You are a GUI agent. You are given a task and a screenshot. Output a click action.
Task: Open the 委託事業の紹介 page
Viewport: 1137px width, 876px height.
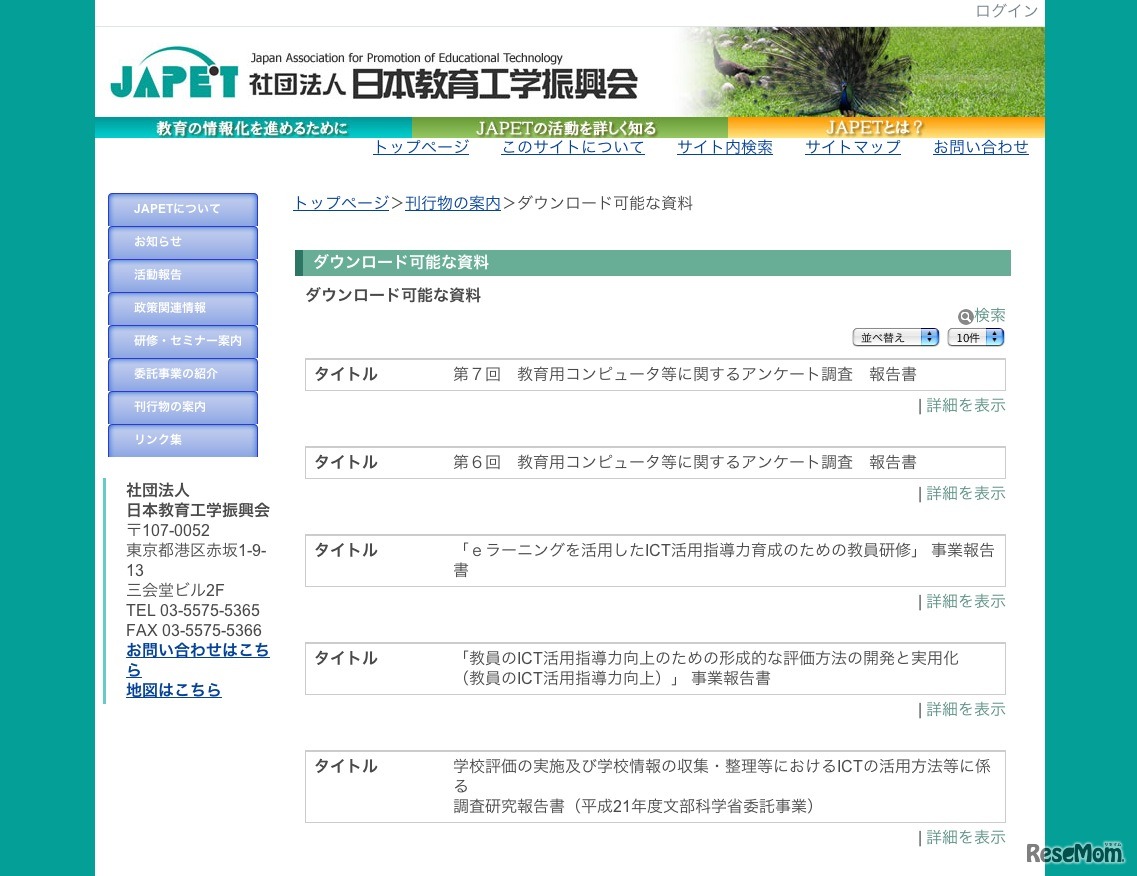[182, 374]
